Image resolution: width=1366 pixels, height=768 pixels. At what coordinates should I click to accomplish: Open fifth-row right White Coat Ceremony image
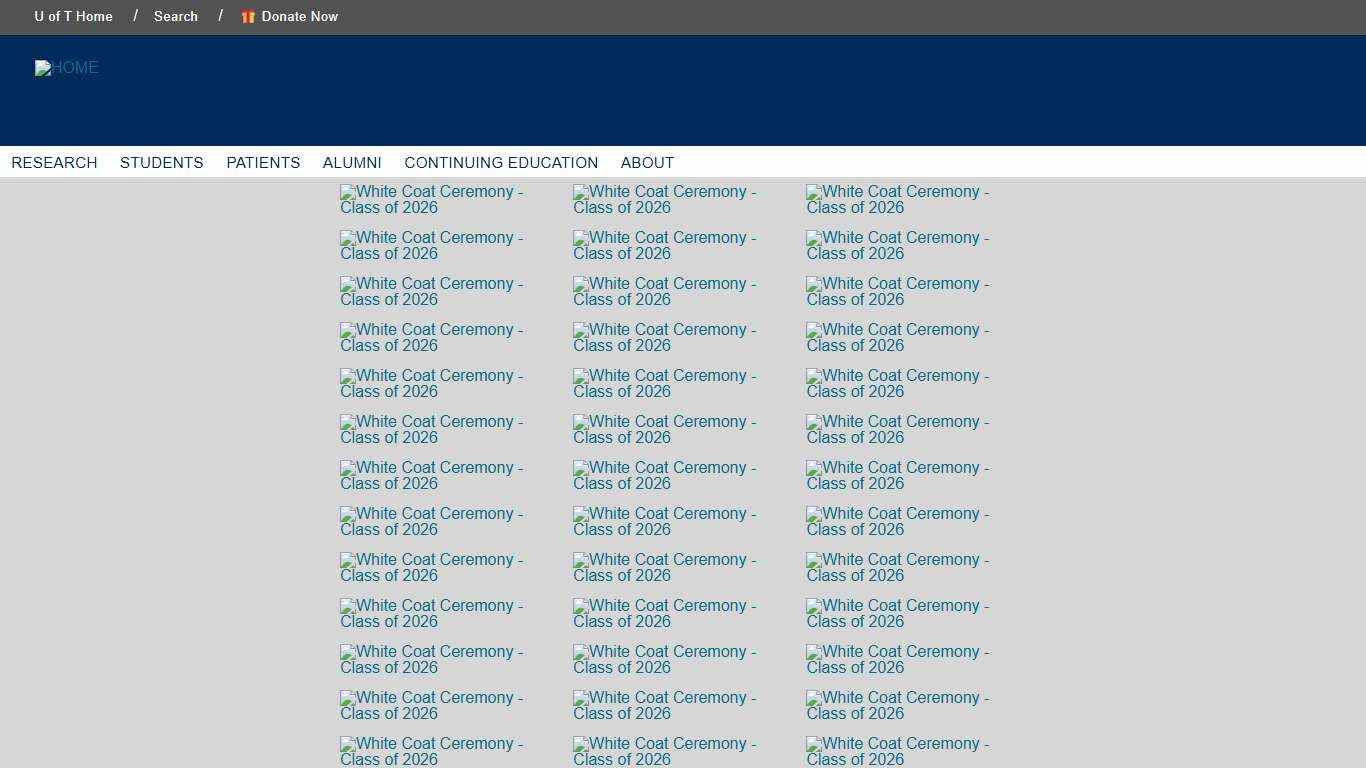897,384
